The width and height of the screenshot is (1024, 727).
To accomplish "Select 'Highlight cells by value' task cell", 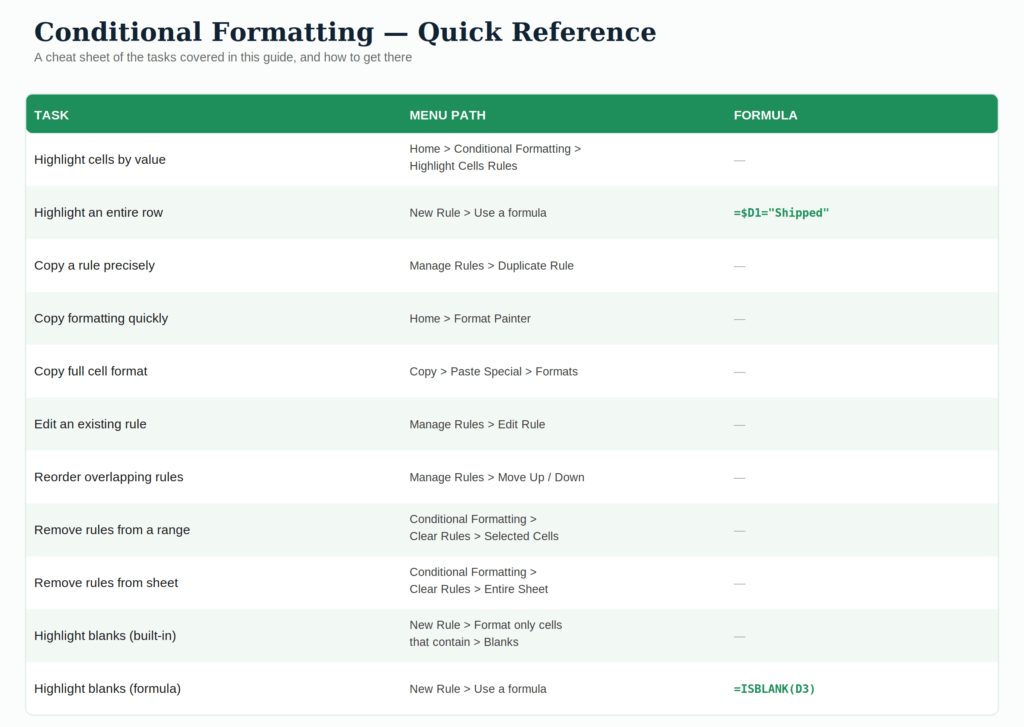I will coord(100,159).
